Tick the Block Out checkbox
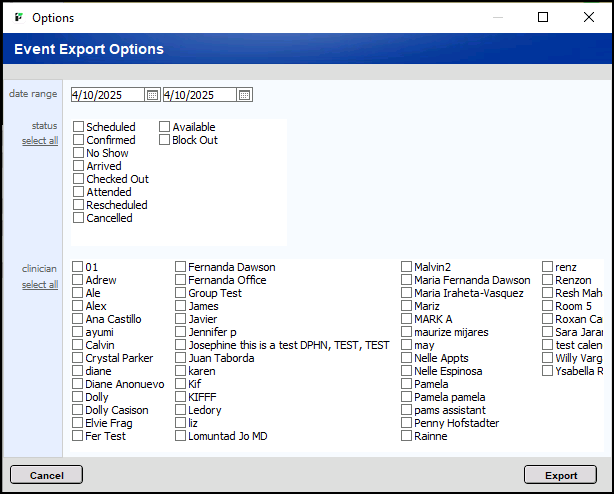614x494 pixels. [165, 141]
